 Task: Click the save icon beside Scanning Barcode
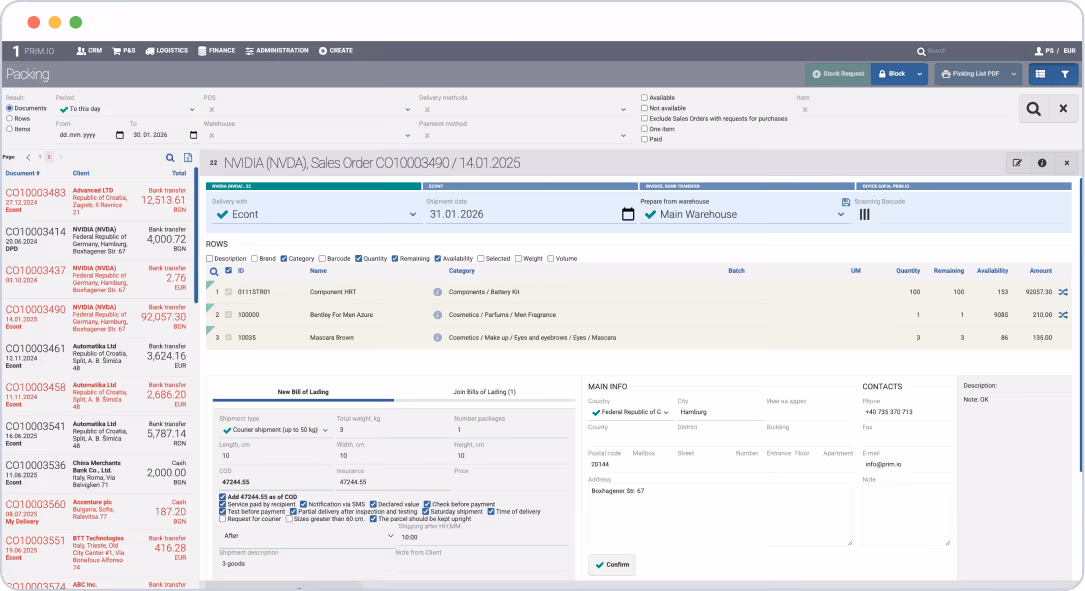[846, 202]
